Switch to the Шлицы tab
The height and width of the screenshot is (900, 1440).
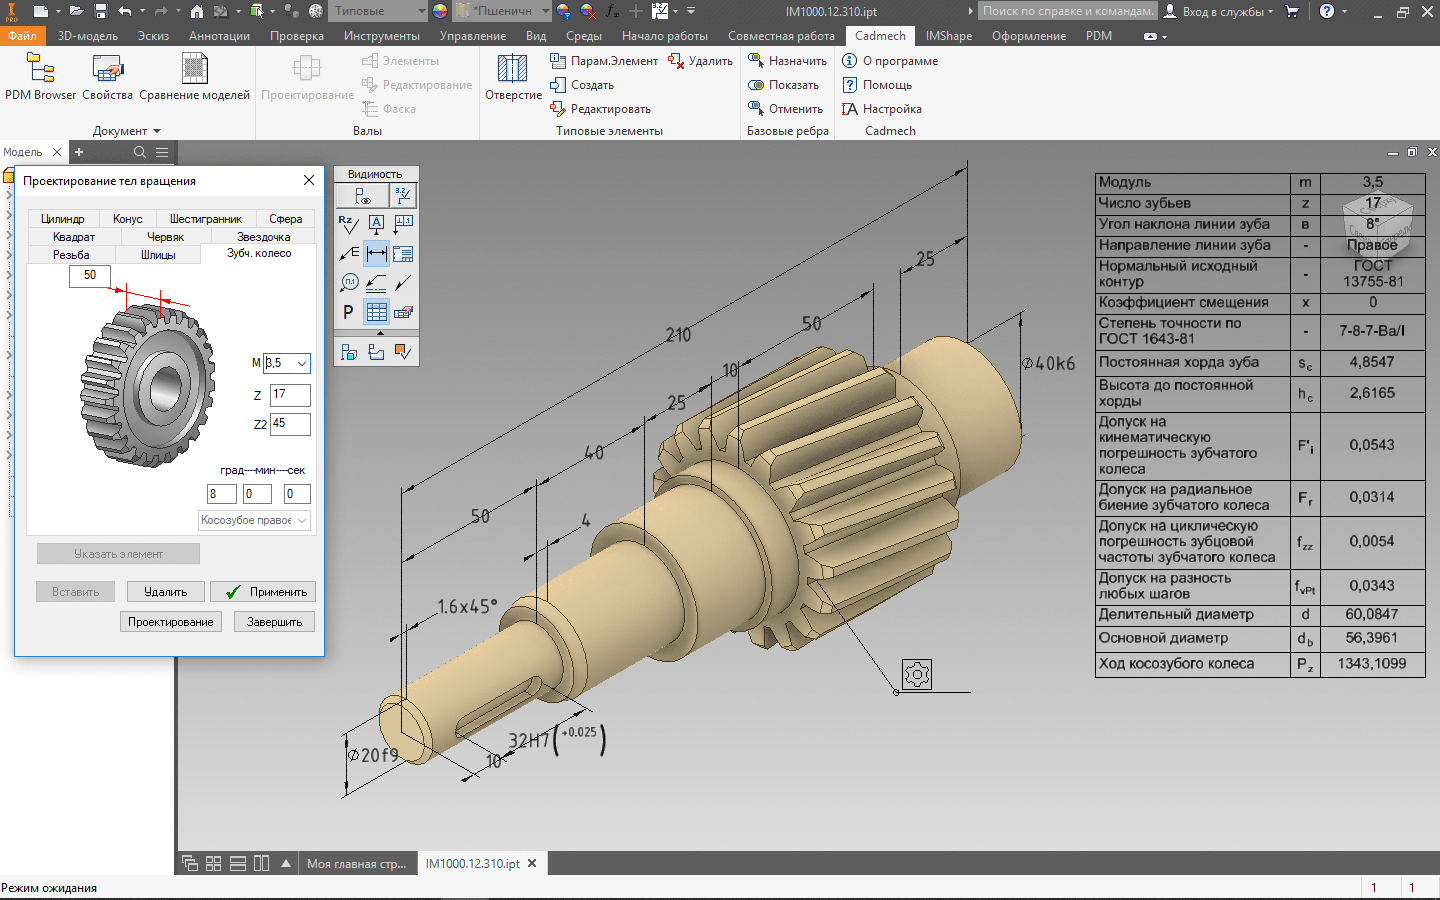click(158, 255)
